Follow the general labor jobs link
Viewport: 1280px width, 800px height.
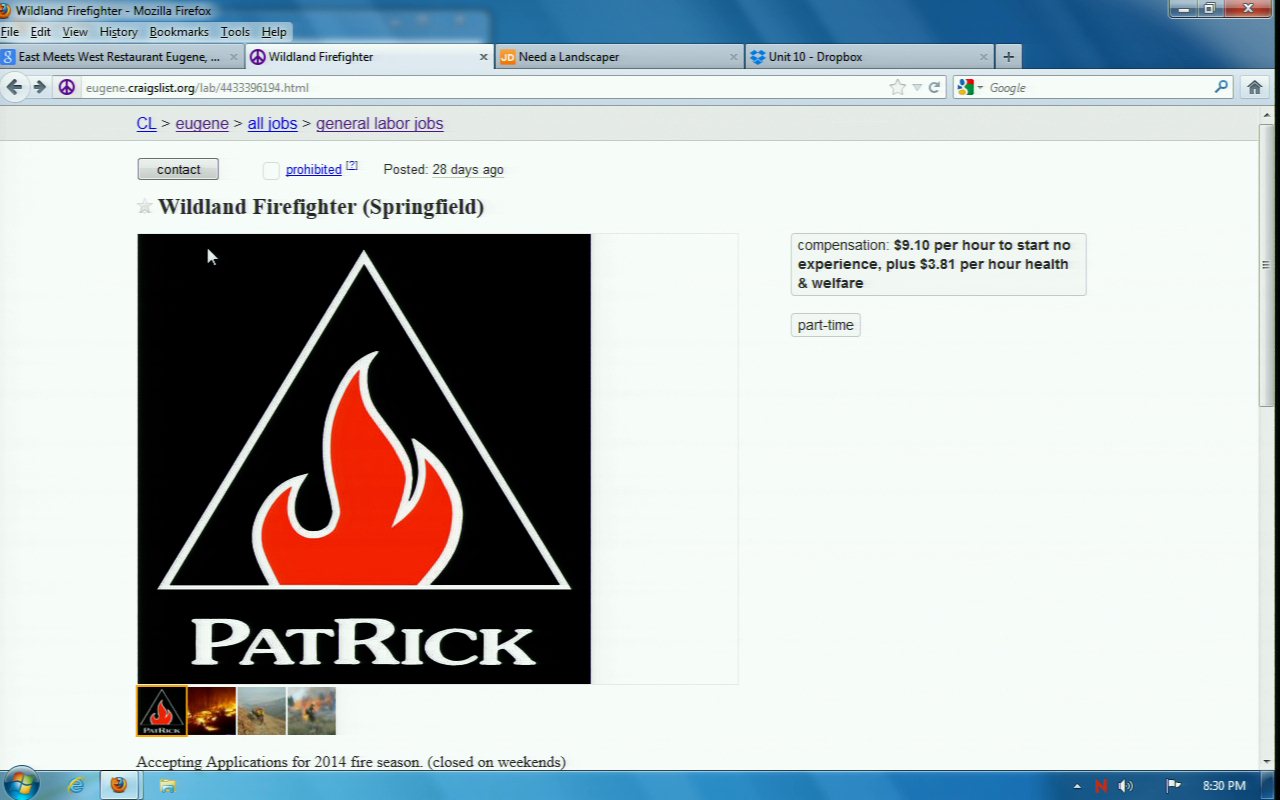pyautogui.click(x=379, y=124)
